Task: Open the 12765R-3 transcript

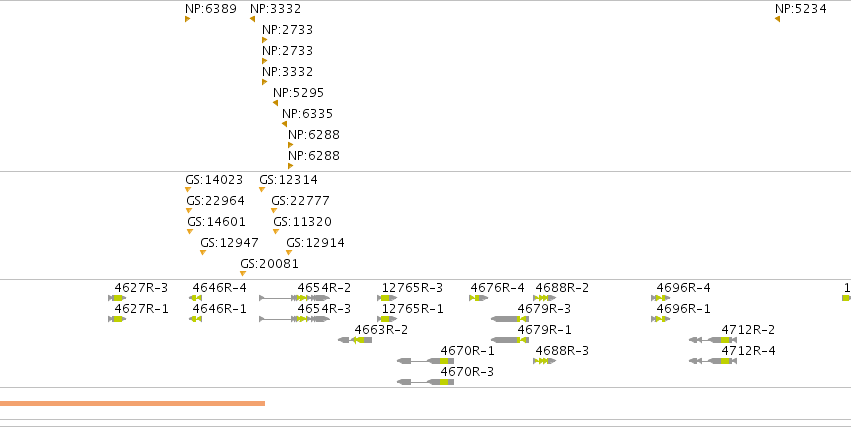Action: tap(387, 298)
